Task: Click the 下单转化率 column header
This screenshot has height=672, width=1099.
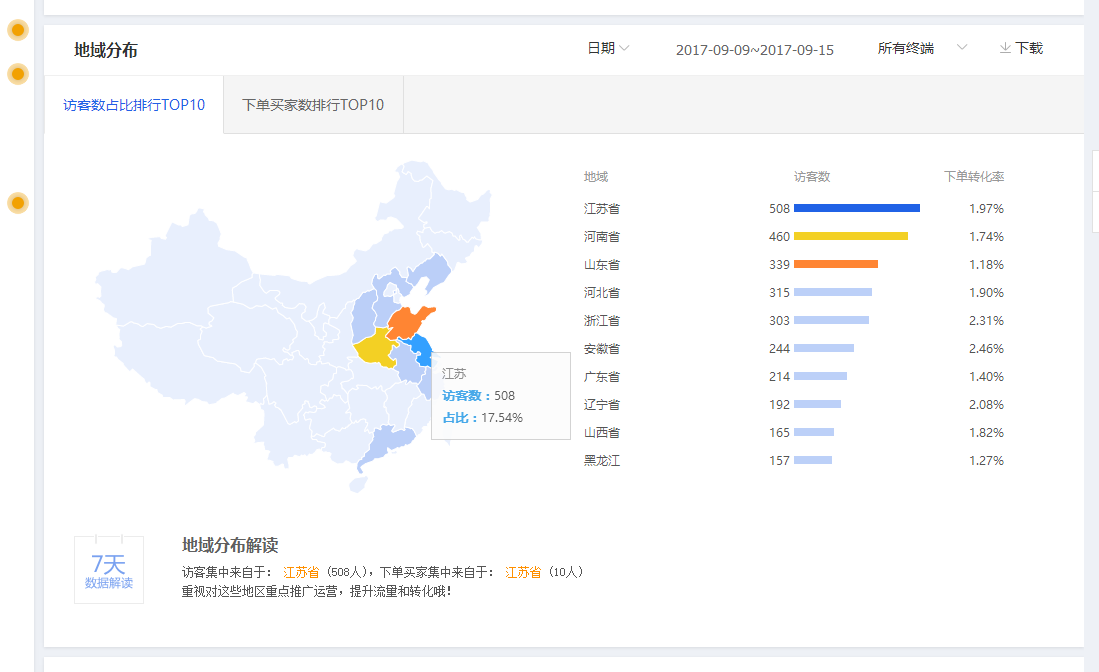Action: [974, 177]
